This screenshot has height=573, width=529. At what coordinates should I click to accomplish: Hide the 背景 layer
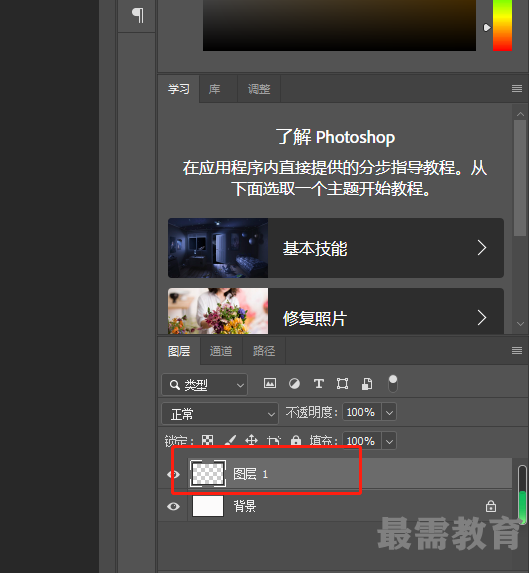(x=174, y=506)
